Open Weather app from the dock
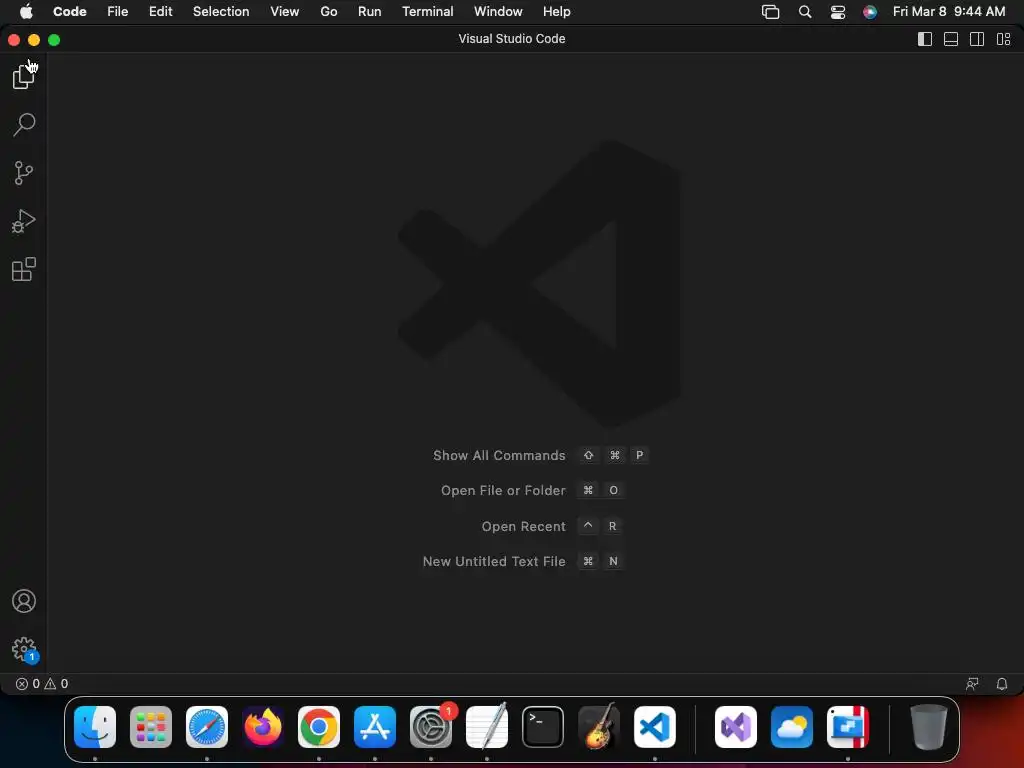Viewport: 1024px width, 768px height. coord(792,726)
